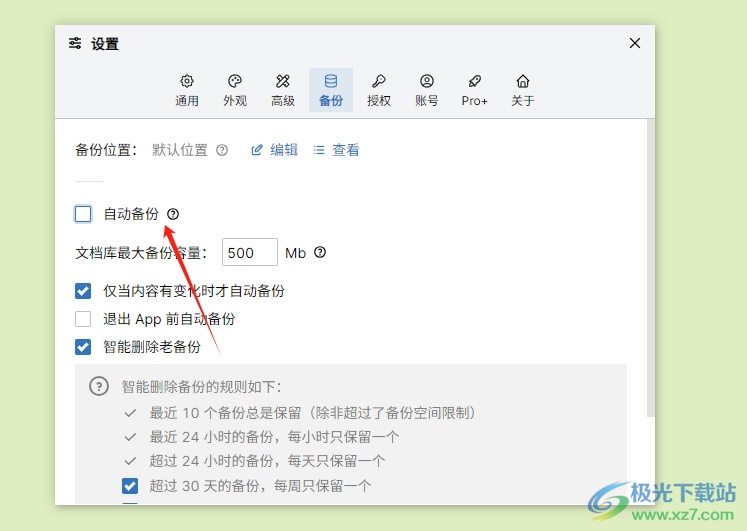Click the 默认位置 text
Image resolution: width=747 pixels, height=531 pixels.
coord(180,150)
